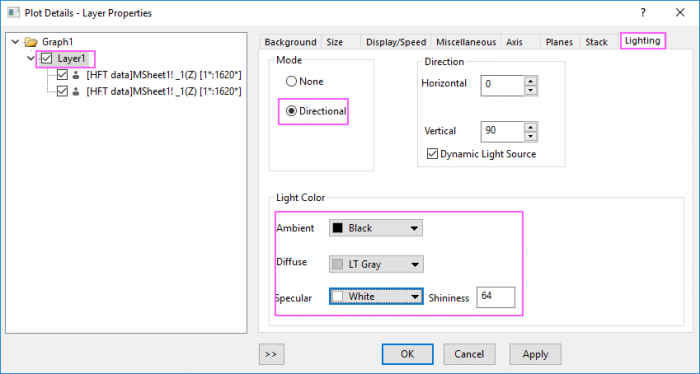The height and width of the screenshot is (374, 700).
Task: Toggle the checkbox of the second HFT data plot
Action: (62, 91)
